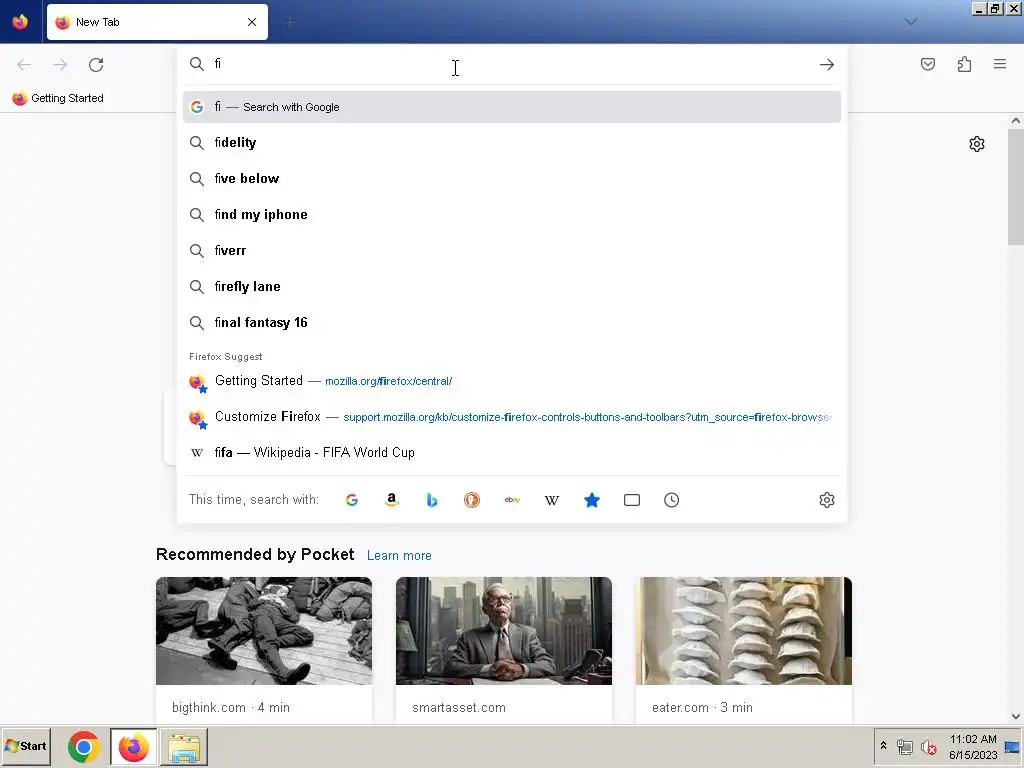The height and width of the screenshot is (768, 1024).
Task: Open Getting Started bookmark in toolbar
Action: [58, 99]
